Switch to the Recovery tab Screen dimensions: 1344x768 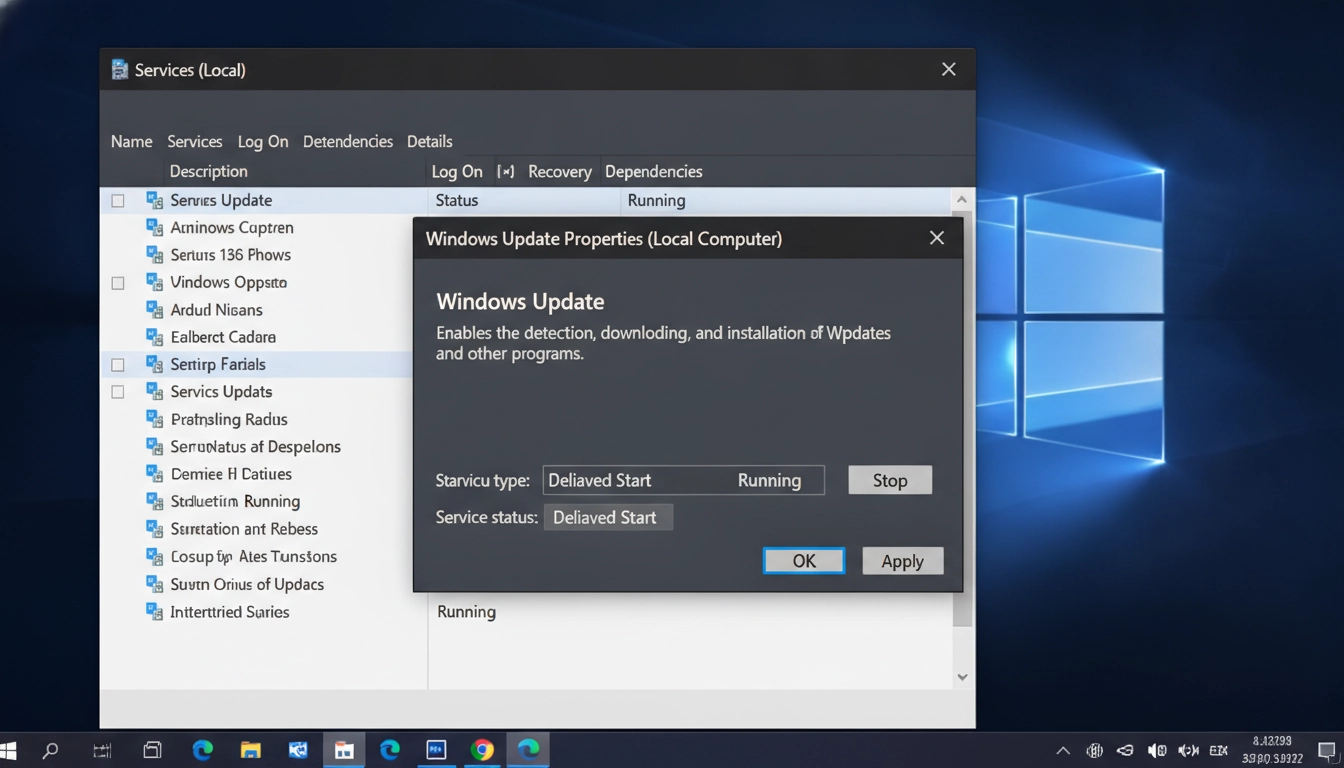(560, 172)
